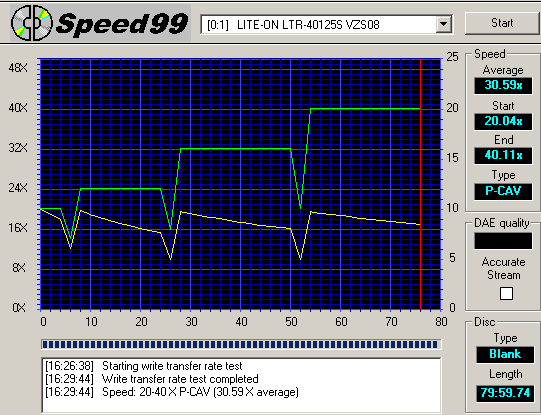Click the P-CAV type field
The height and width of the screenshot is (415, 541).
[503, 191]
